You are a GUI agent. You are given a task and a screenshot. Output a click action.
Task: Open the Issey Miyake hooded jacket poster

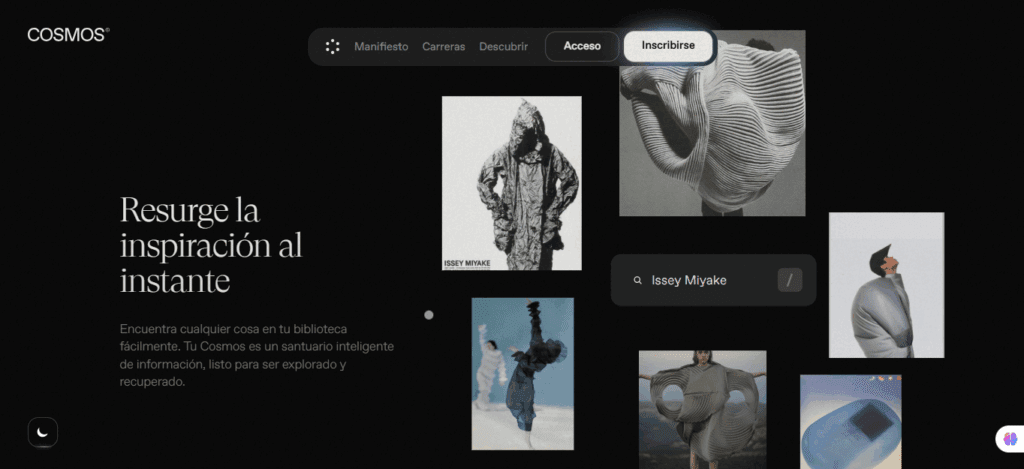511,183
